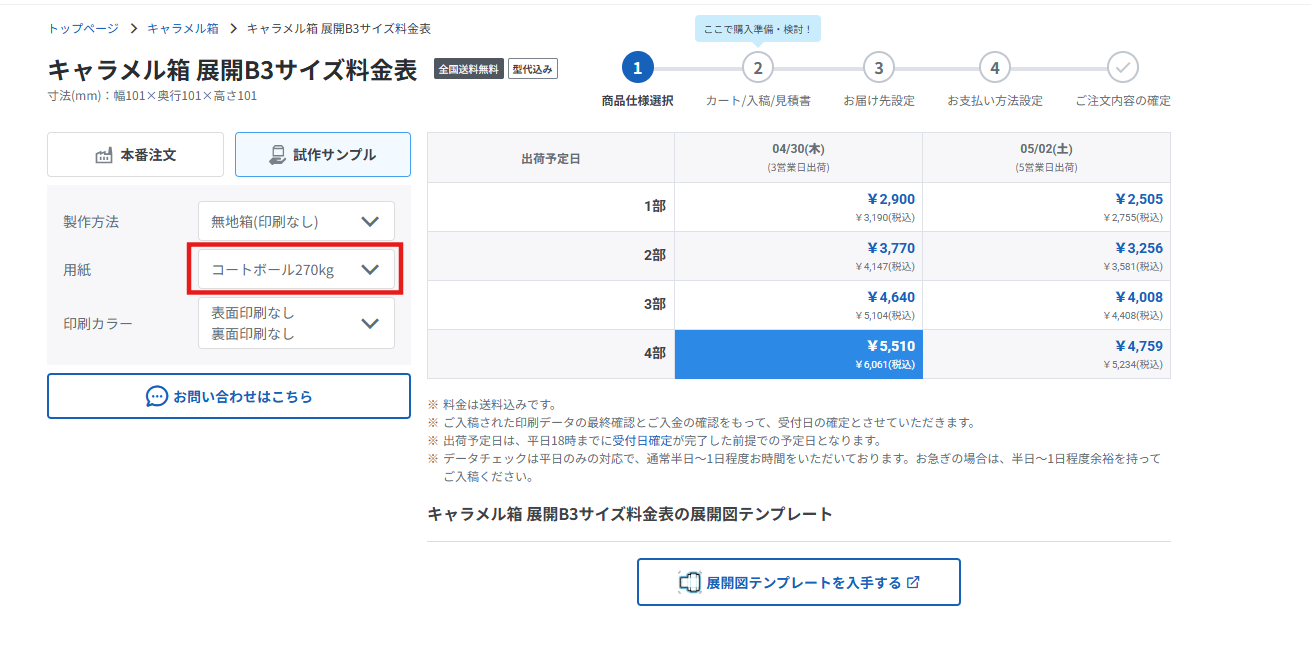The width and height of the screenshot is (1311, 645).
Task: Click the ここで購入準備・検討! tooltip bubble
Action: click(x=758, y=29)
